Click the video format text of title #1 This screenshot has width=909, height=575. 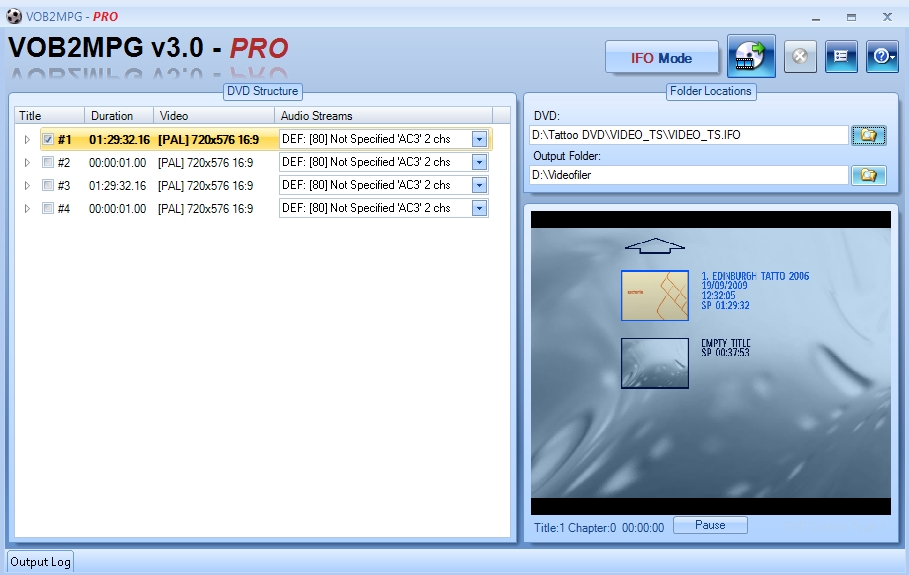209,139
